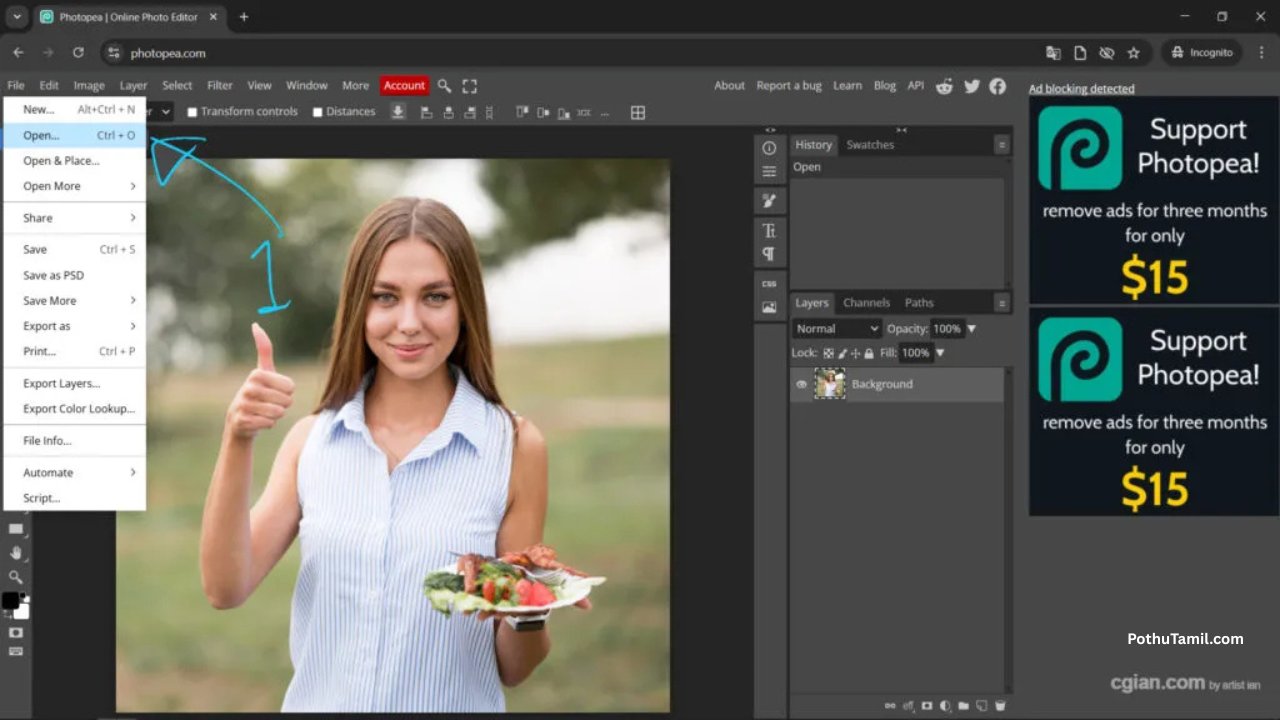Toggle lock all padlock icon

click(868, 353)
